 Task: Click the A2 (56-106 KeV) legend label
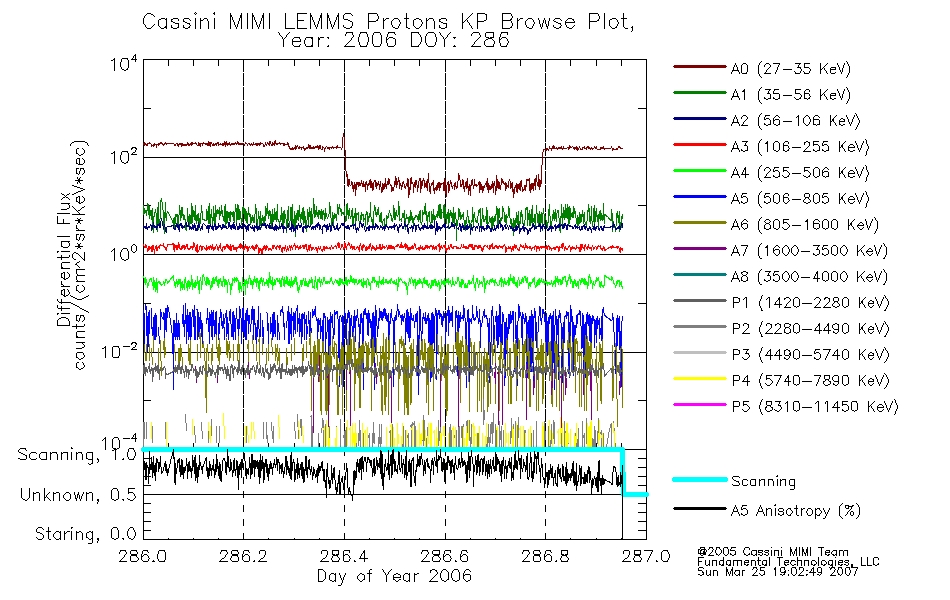[x=796, y=121]
